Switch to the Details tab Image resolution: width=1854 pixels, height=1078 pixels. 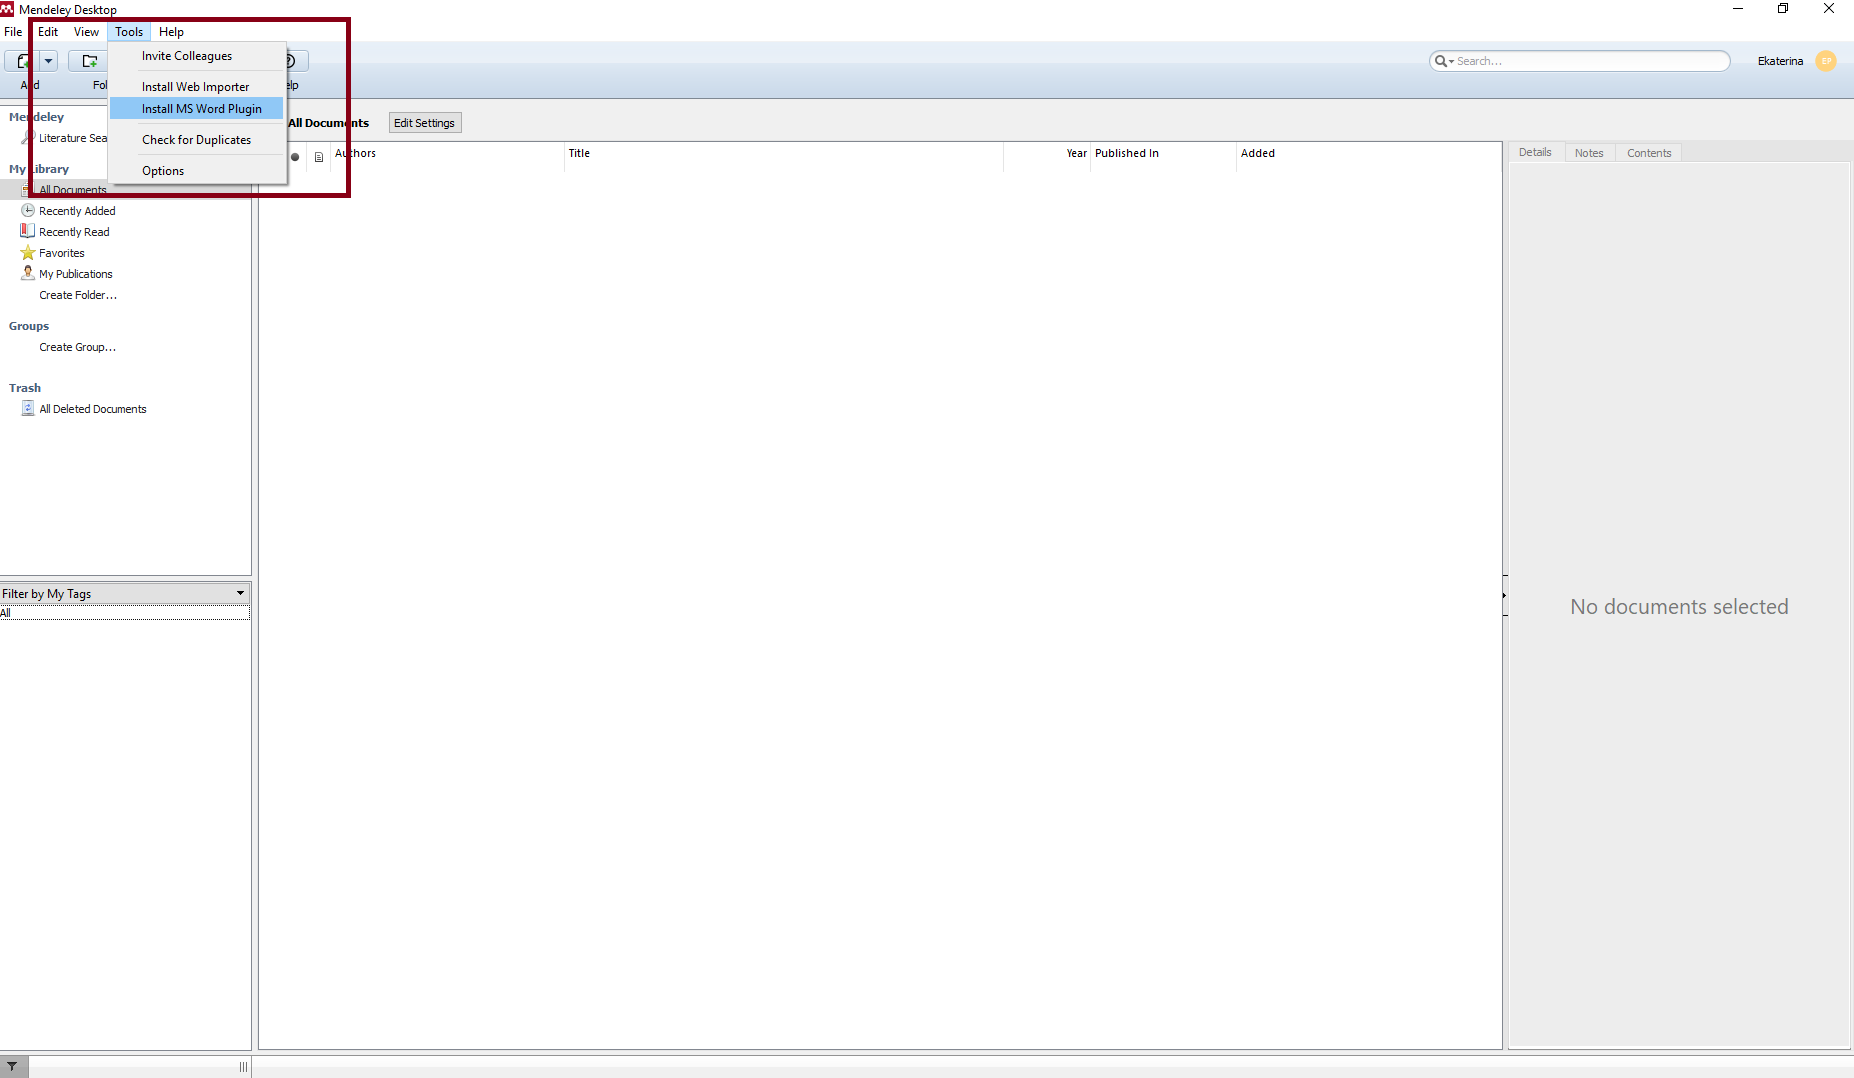(1535, 152)
